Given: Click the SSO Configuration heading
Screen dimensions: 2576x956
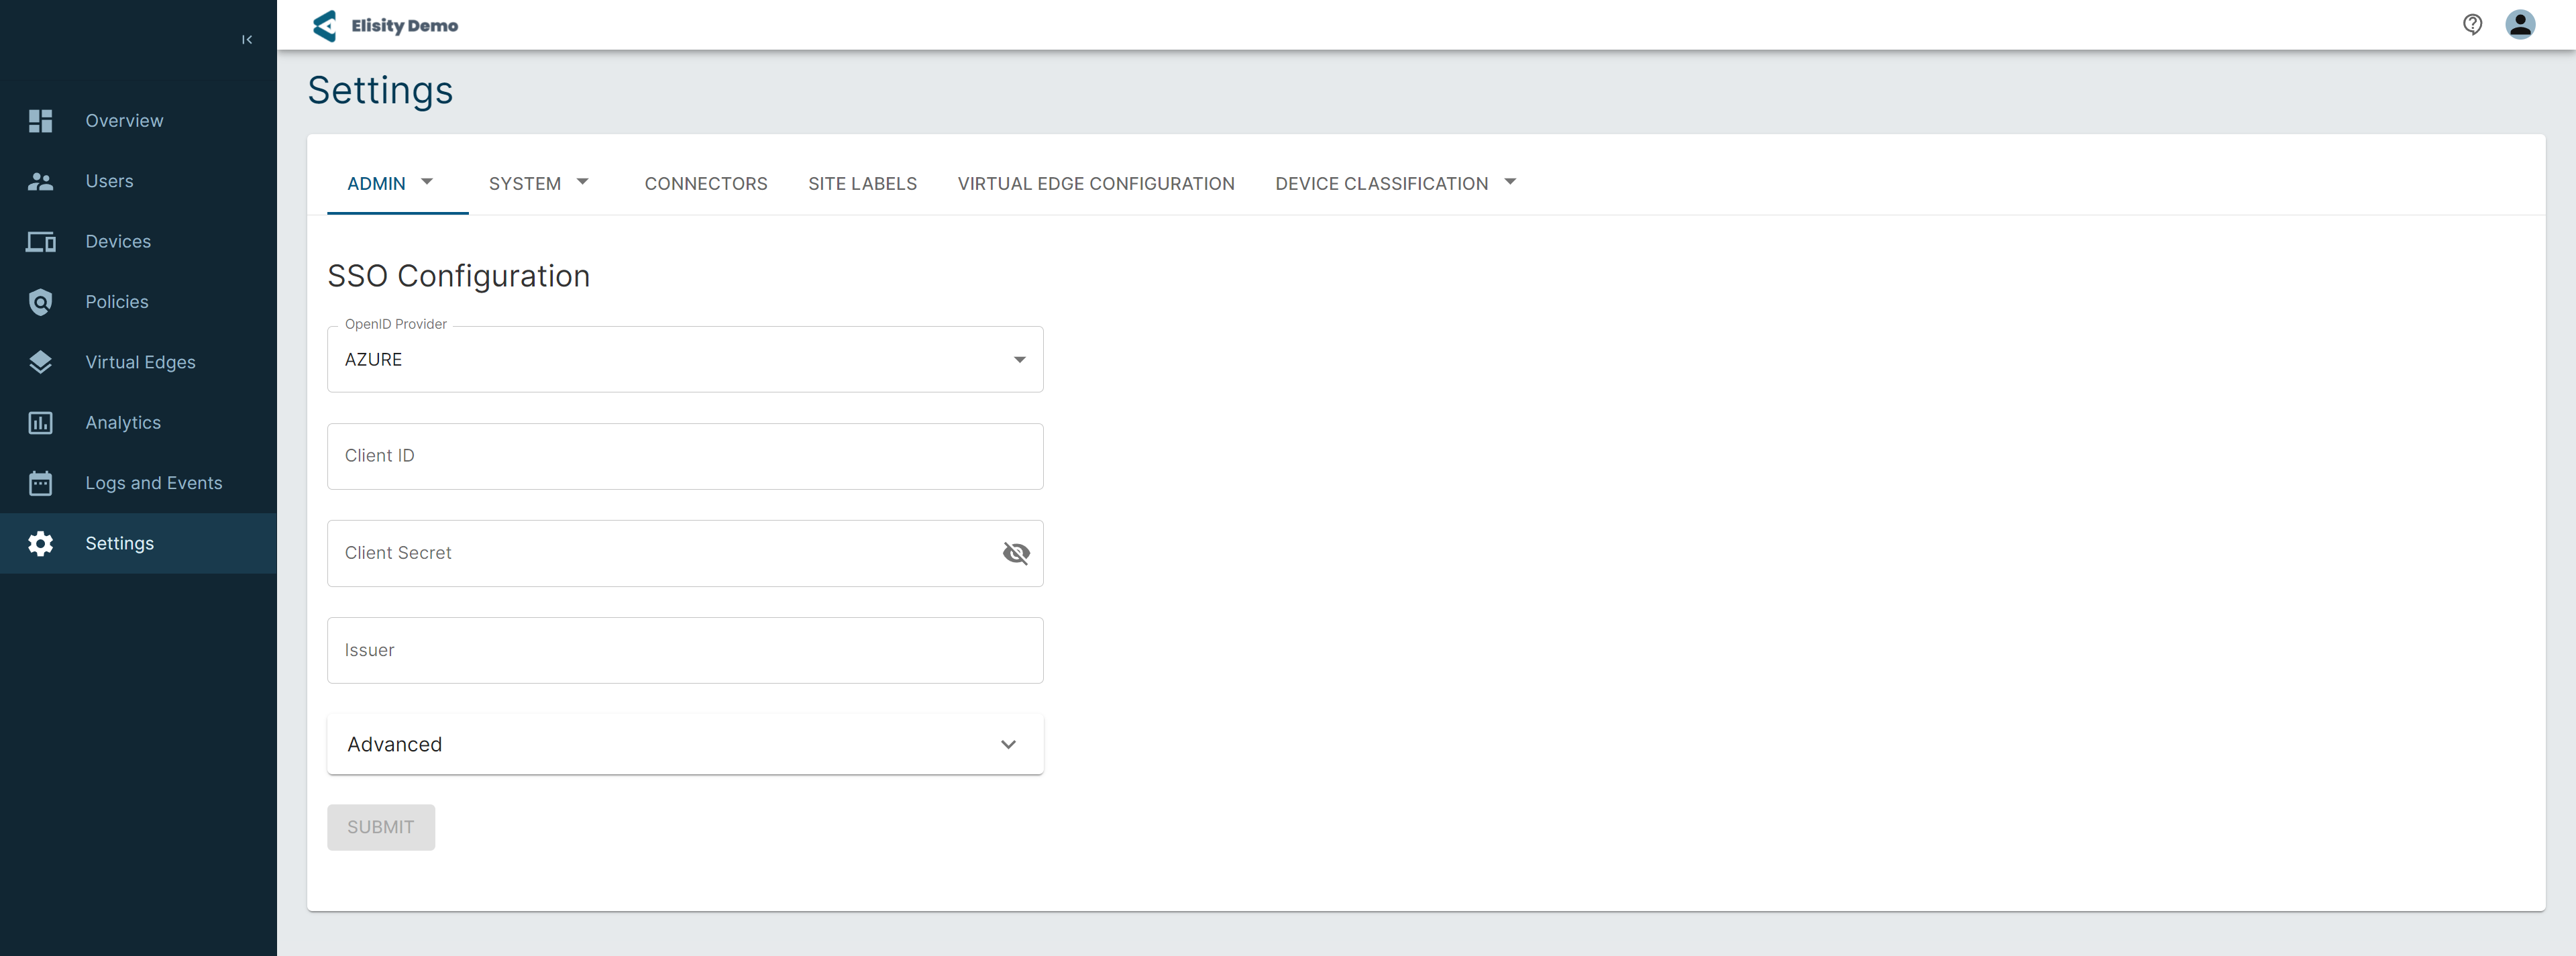Looking at the screenshot, I should tap(458, 276).
